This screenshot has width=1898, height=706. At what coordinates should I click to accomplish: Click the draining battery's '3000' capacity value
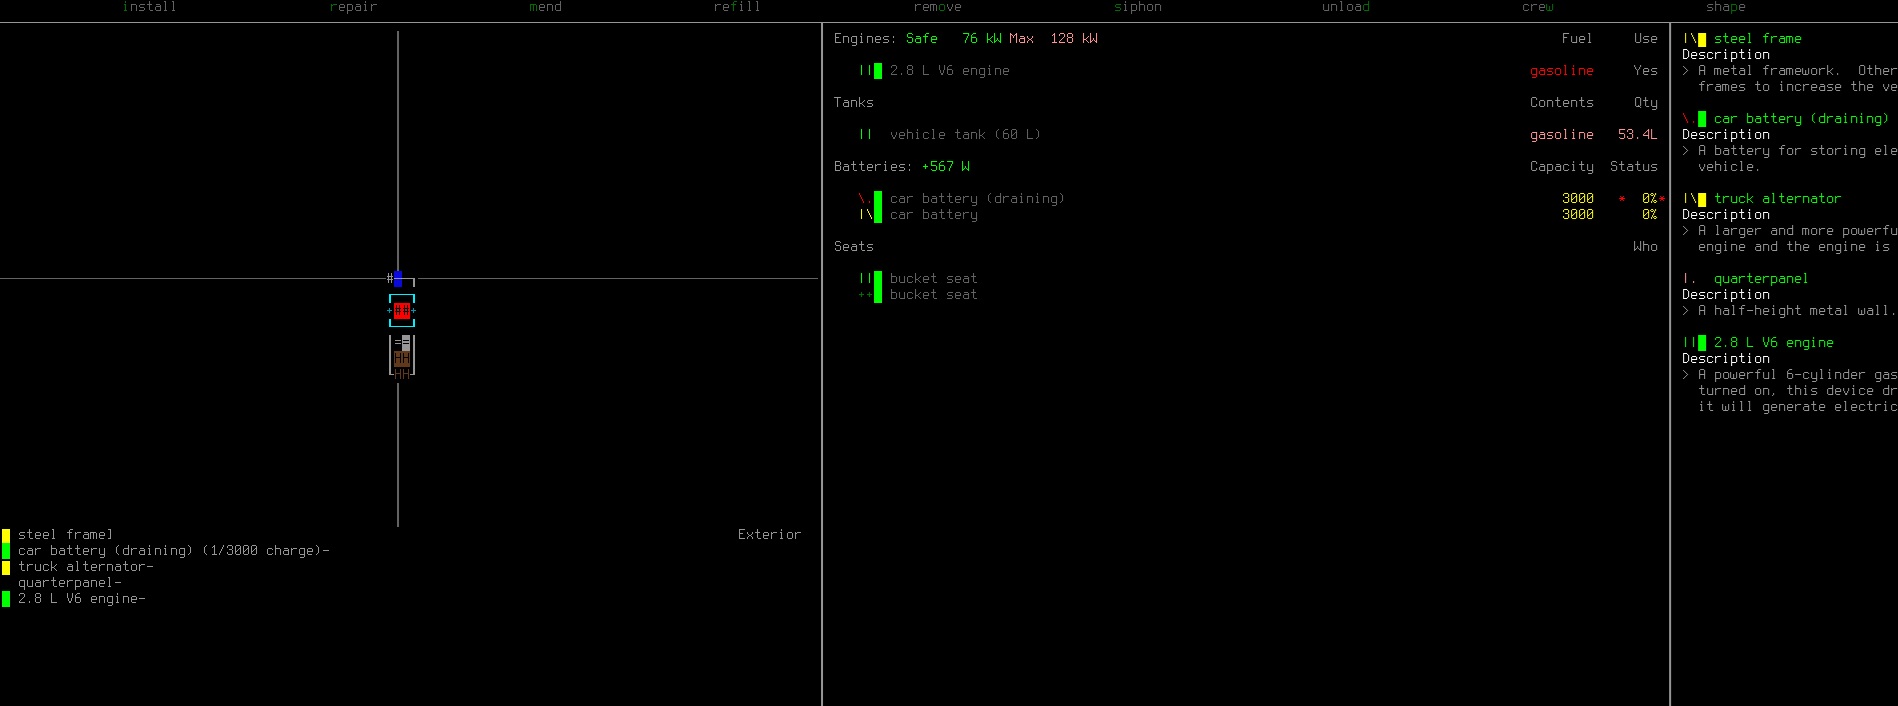[1578, 199]
